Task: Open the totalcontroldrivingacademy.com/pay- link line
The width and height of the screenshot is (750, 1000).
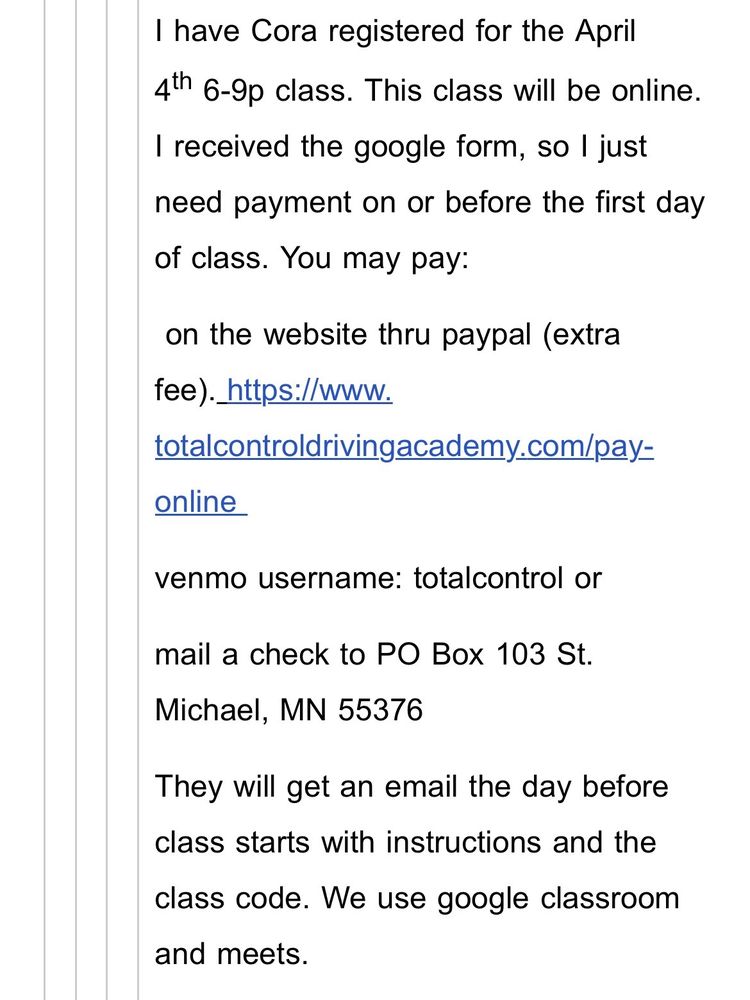Action: coord(404,446)
